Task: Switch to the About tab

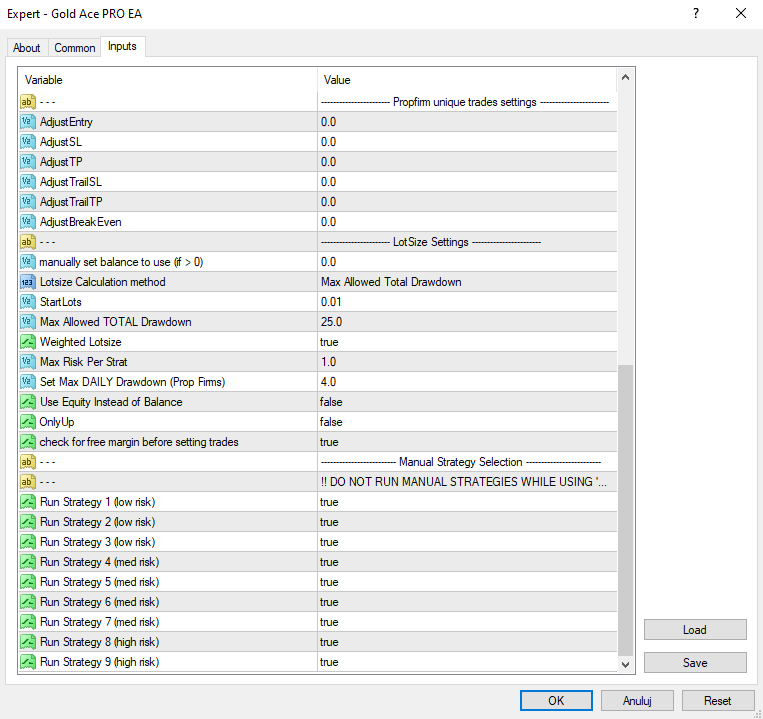Action: 27,48
